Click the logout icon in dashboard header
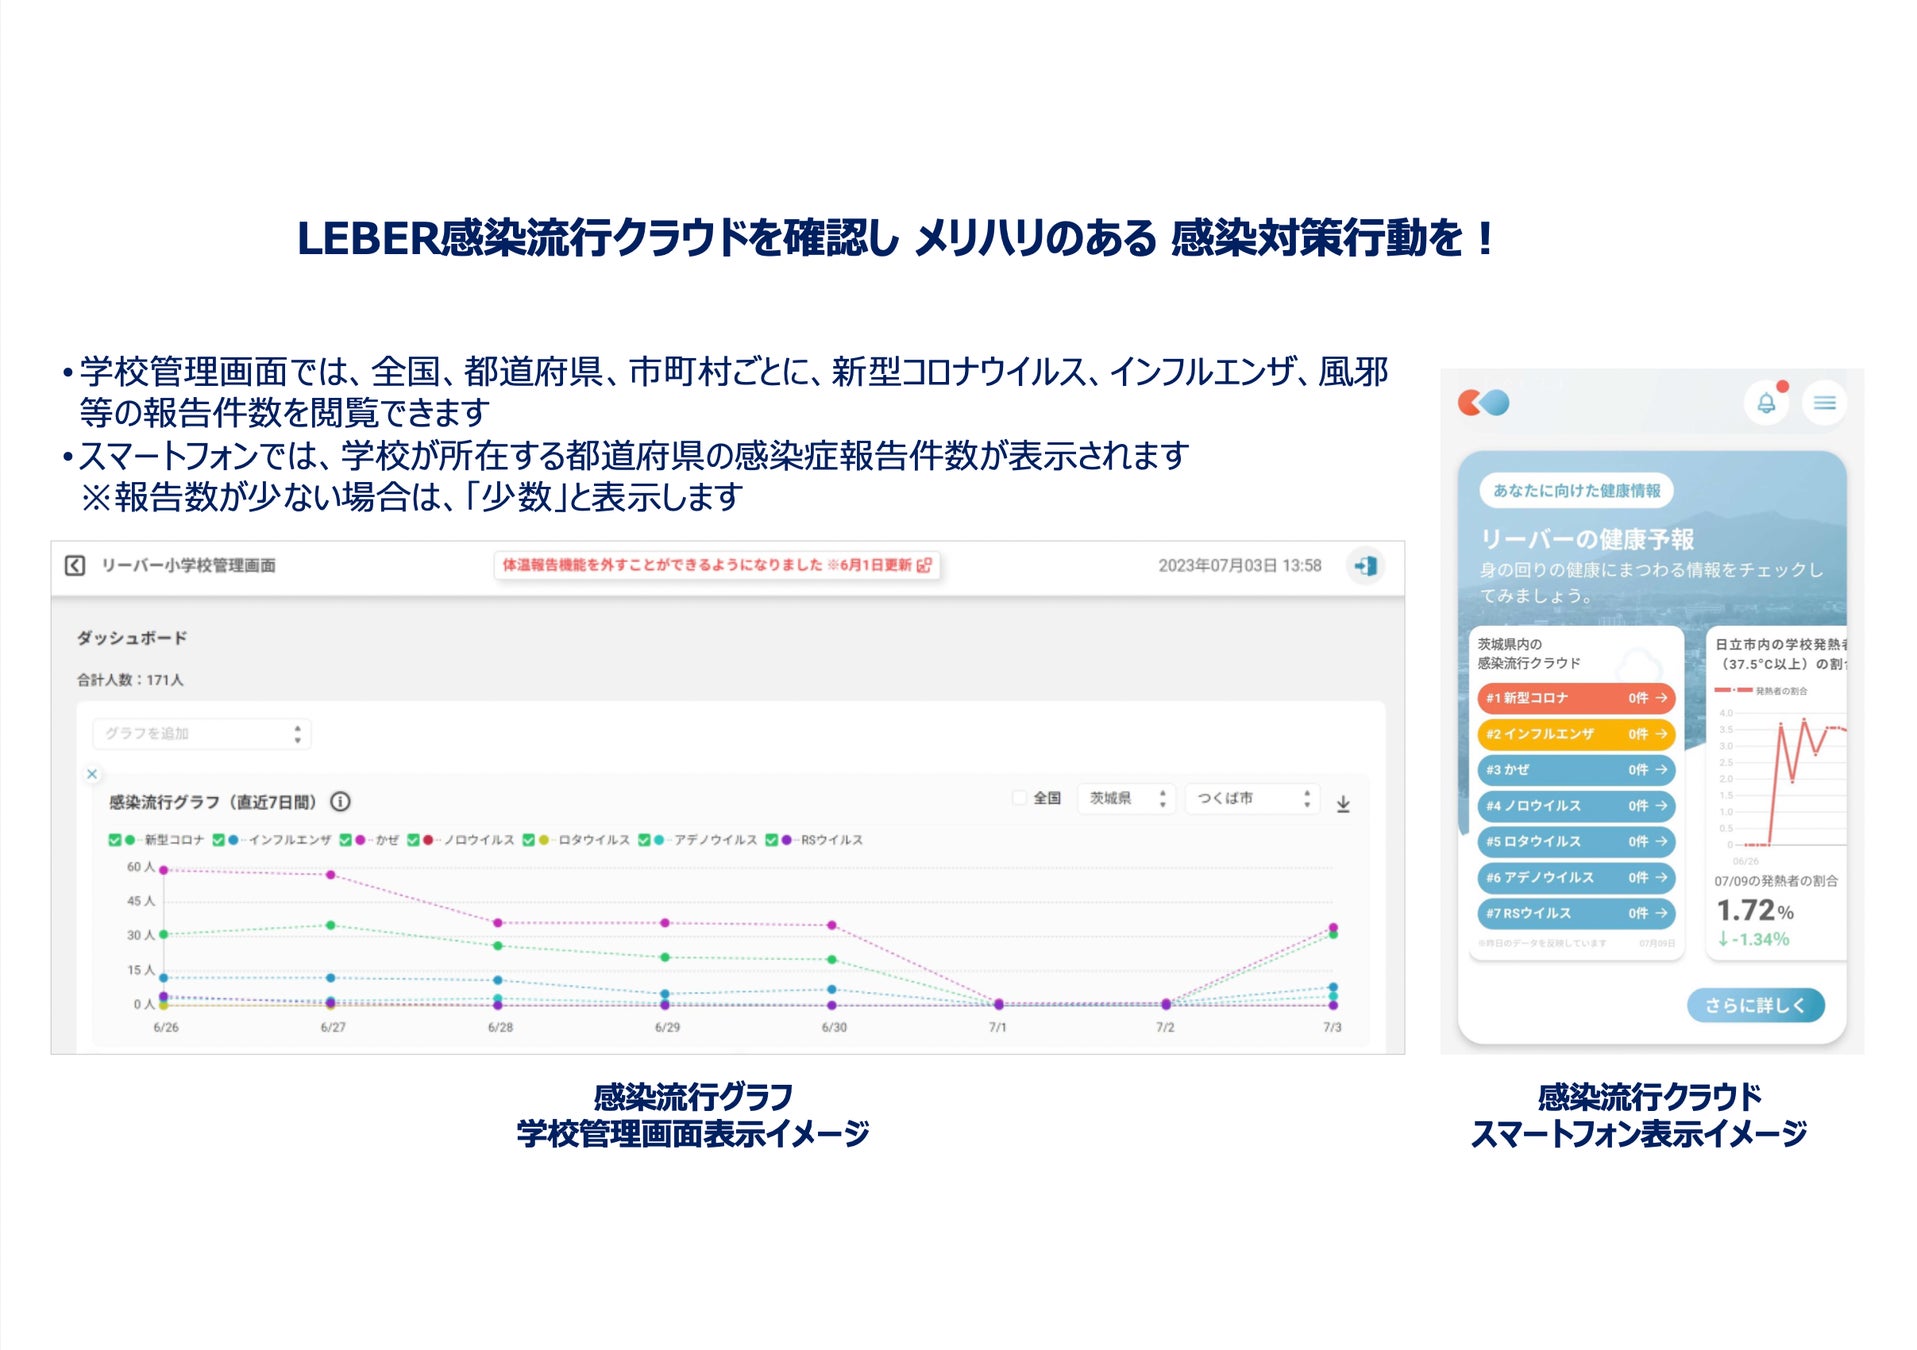 1365,566
